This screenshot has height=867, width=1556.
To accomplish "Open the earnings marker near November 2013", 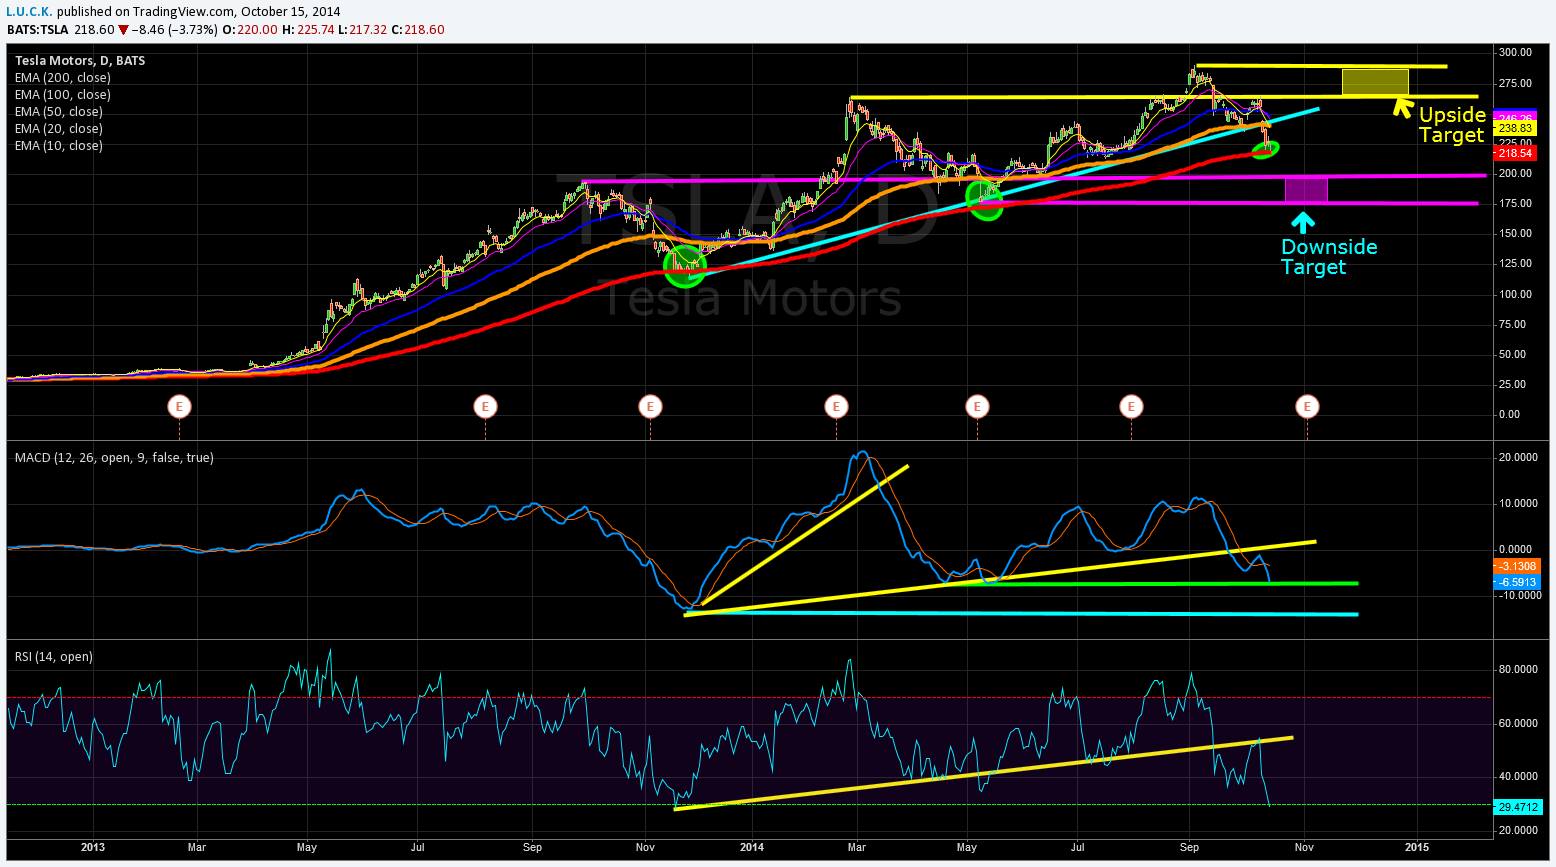I will pos(650,406).
